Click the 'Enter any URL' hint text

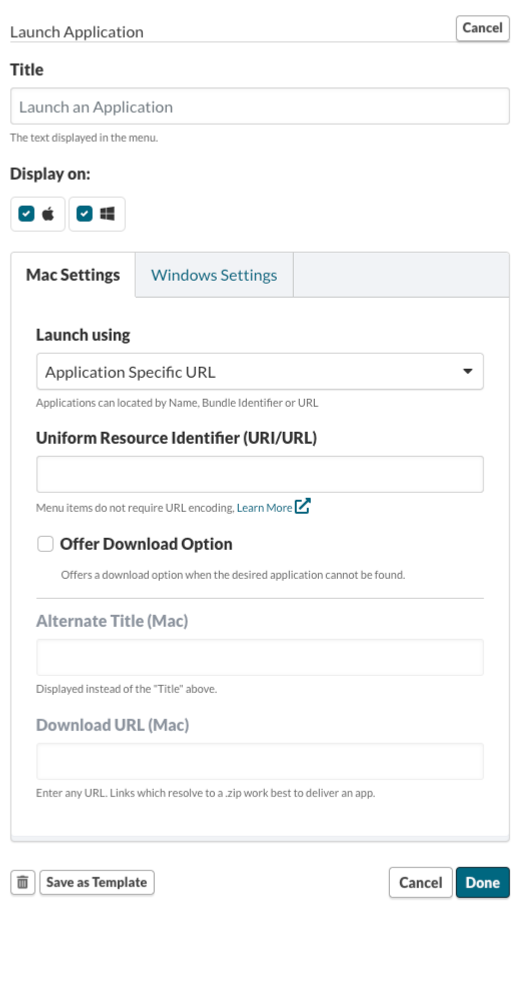205,793
